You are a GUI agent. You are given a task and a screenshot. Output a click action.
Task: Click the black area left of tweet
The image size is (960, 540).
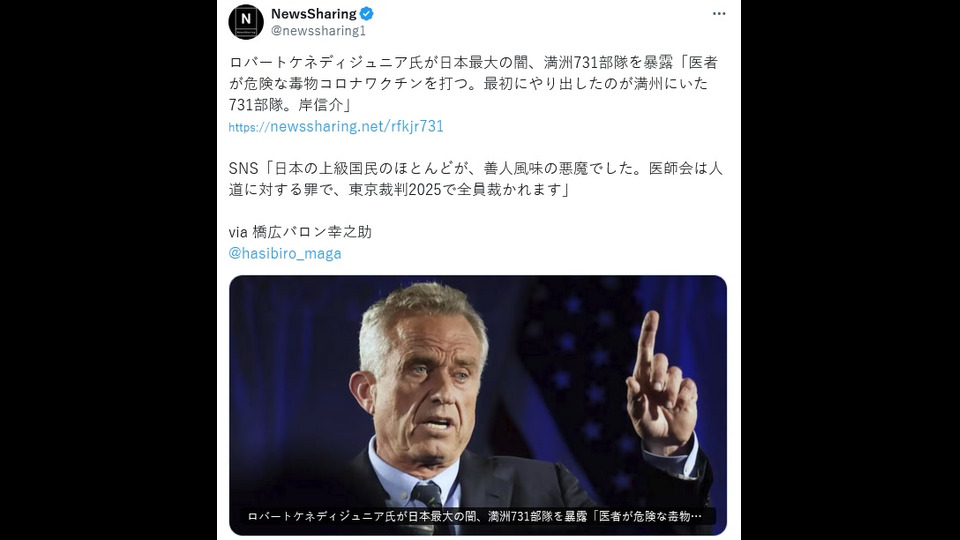[x=108, y=270]
